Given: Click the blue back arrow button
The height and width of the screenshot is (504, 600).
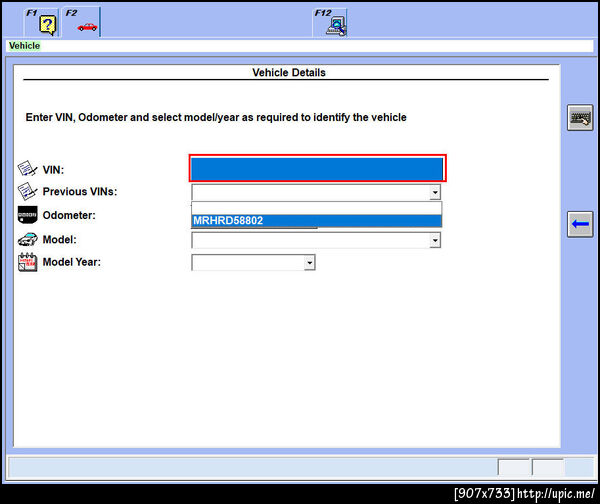Looking at the screenshot, I should tap(580, 224).
